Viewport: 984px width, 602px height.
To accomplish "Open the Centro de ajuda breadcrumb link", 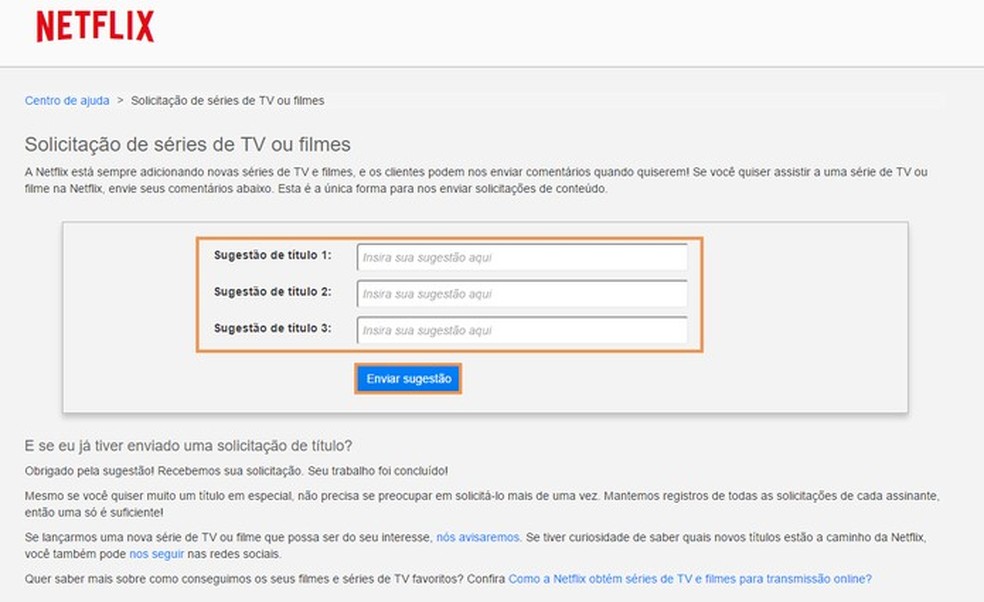I will pyautogui.click(x=66, y=100).
